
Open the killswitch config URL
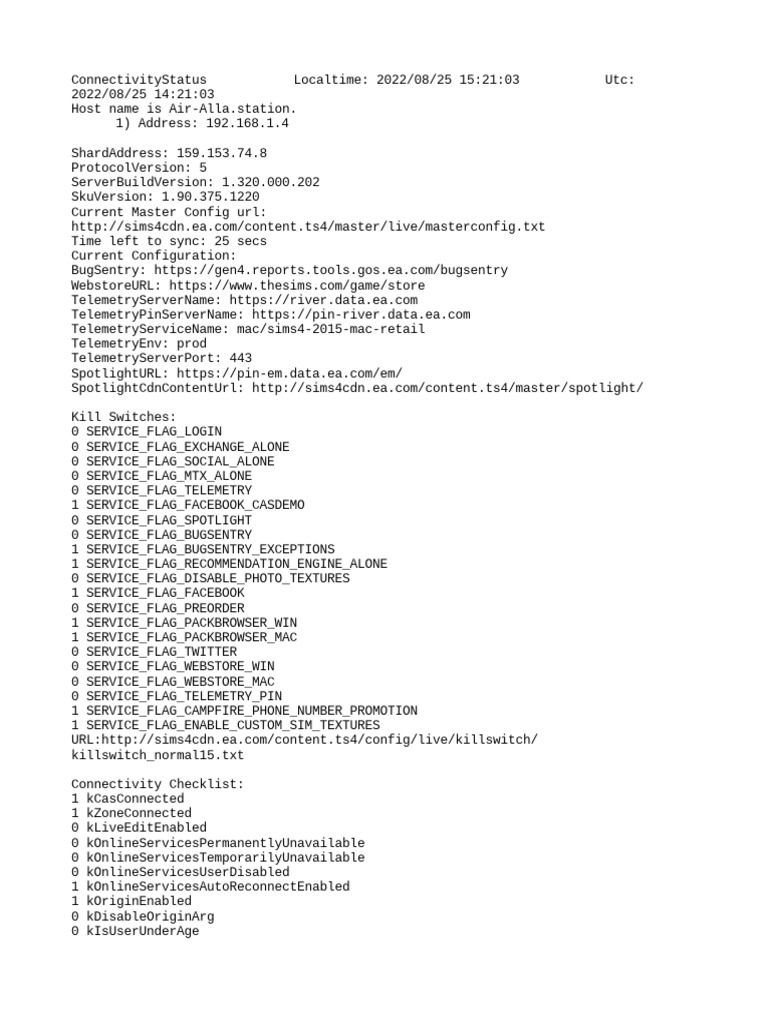pos(304,747)
